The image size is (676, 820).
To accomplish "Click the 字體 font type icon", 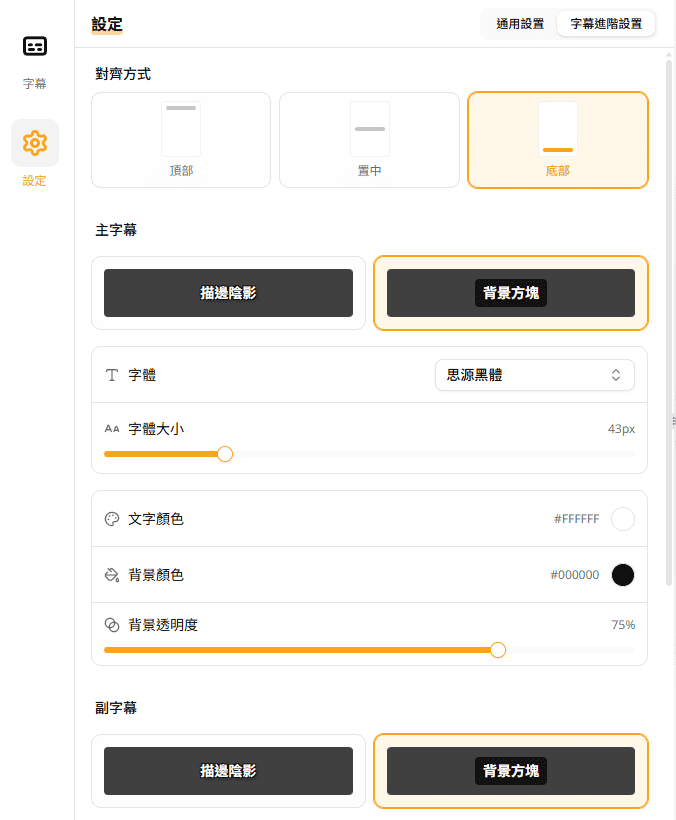I will pos(112,375).
